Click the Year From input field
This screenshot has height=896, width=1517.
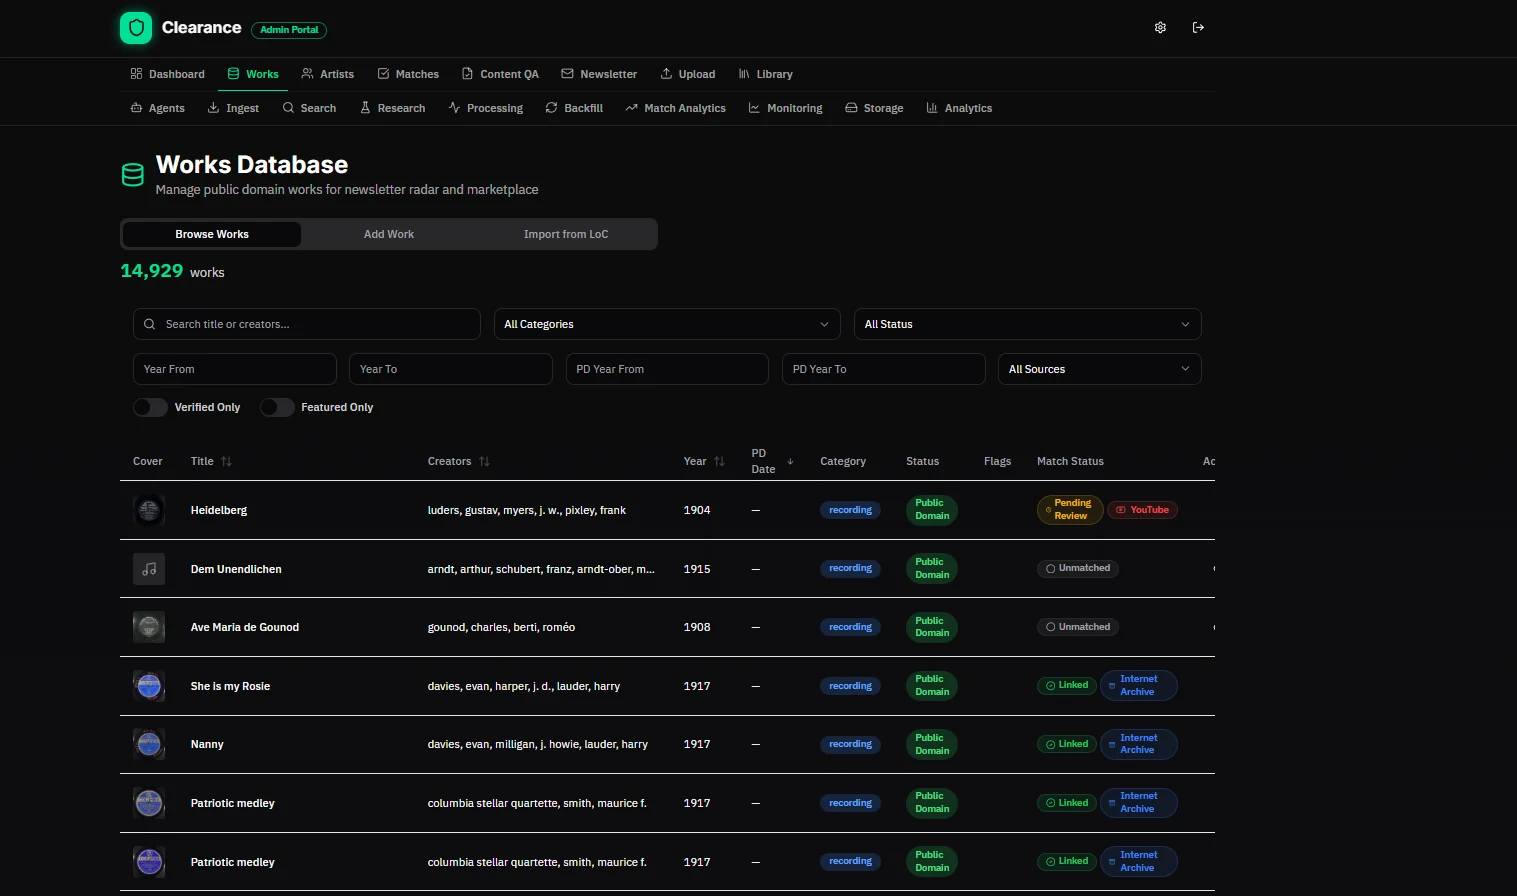(235, 369)
